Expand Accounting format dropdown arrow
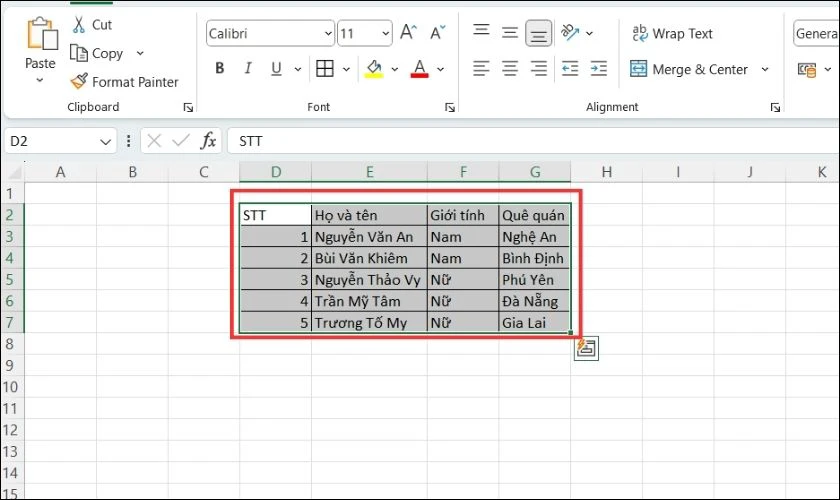 click(828, 70)
